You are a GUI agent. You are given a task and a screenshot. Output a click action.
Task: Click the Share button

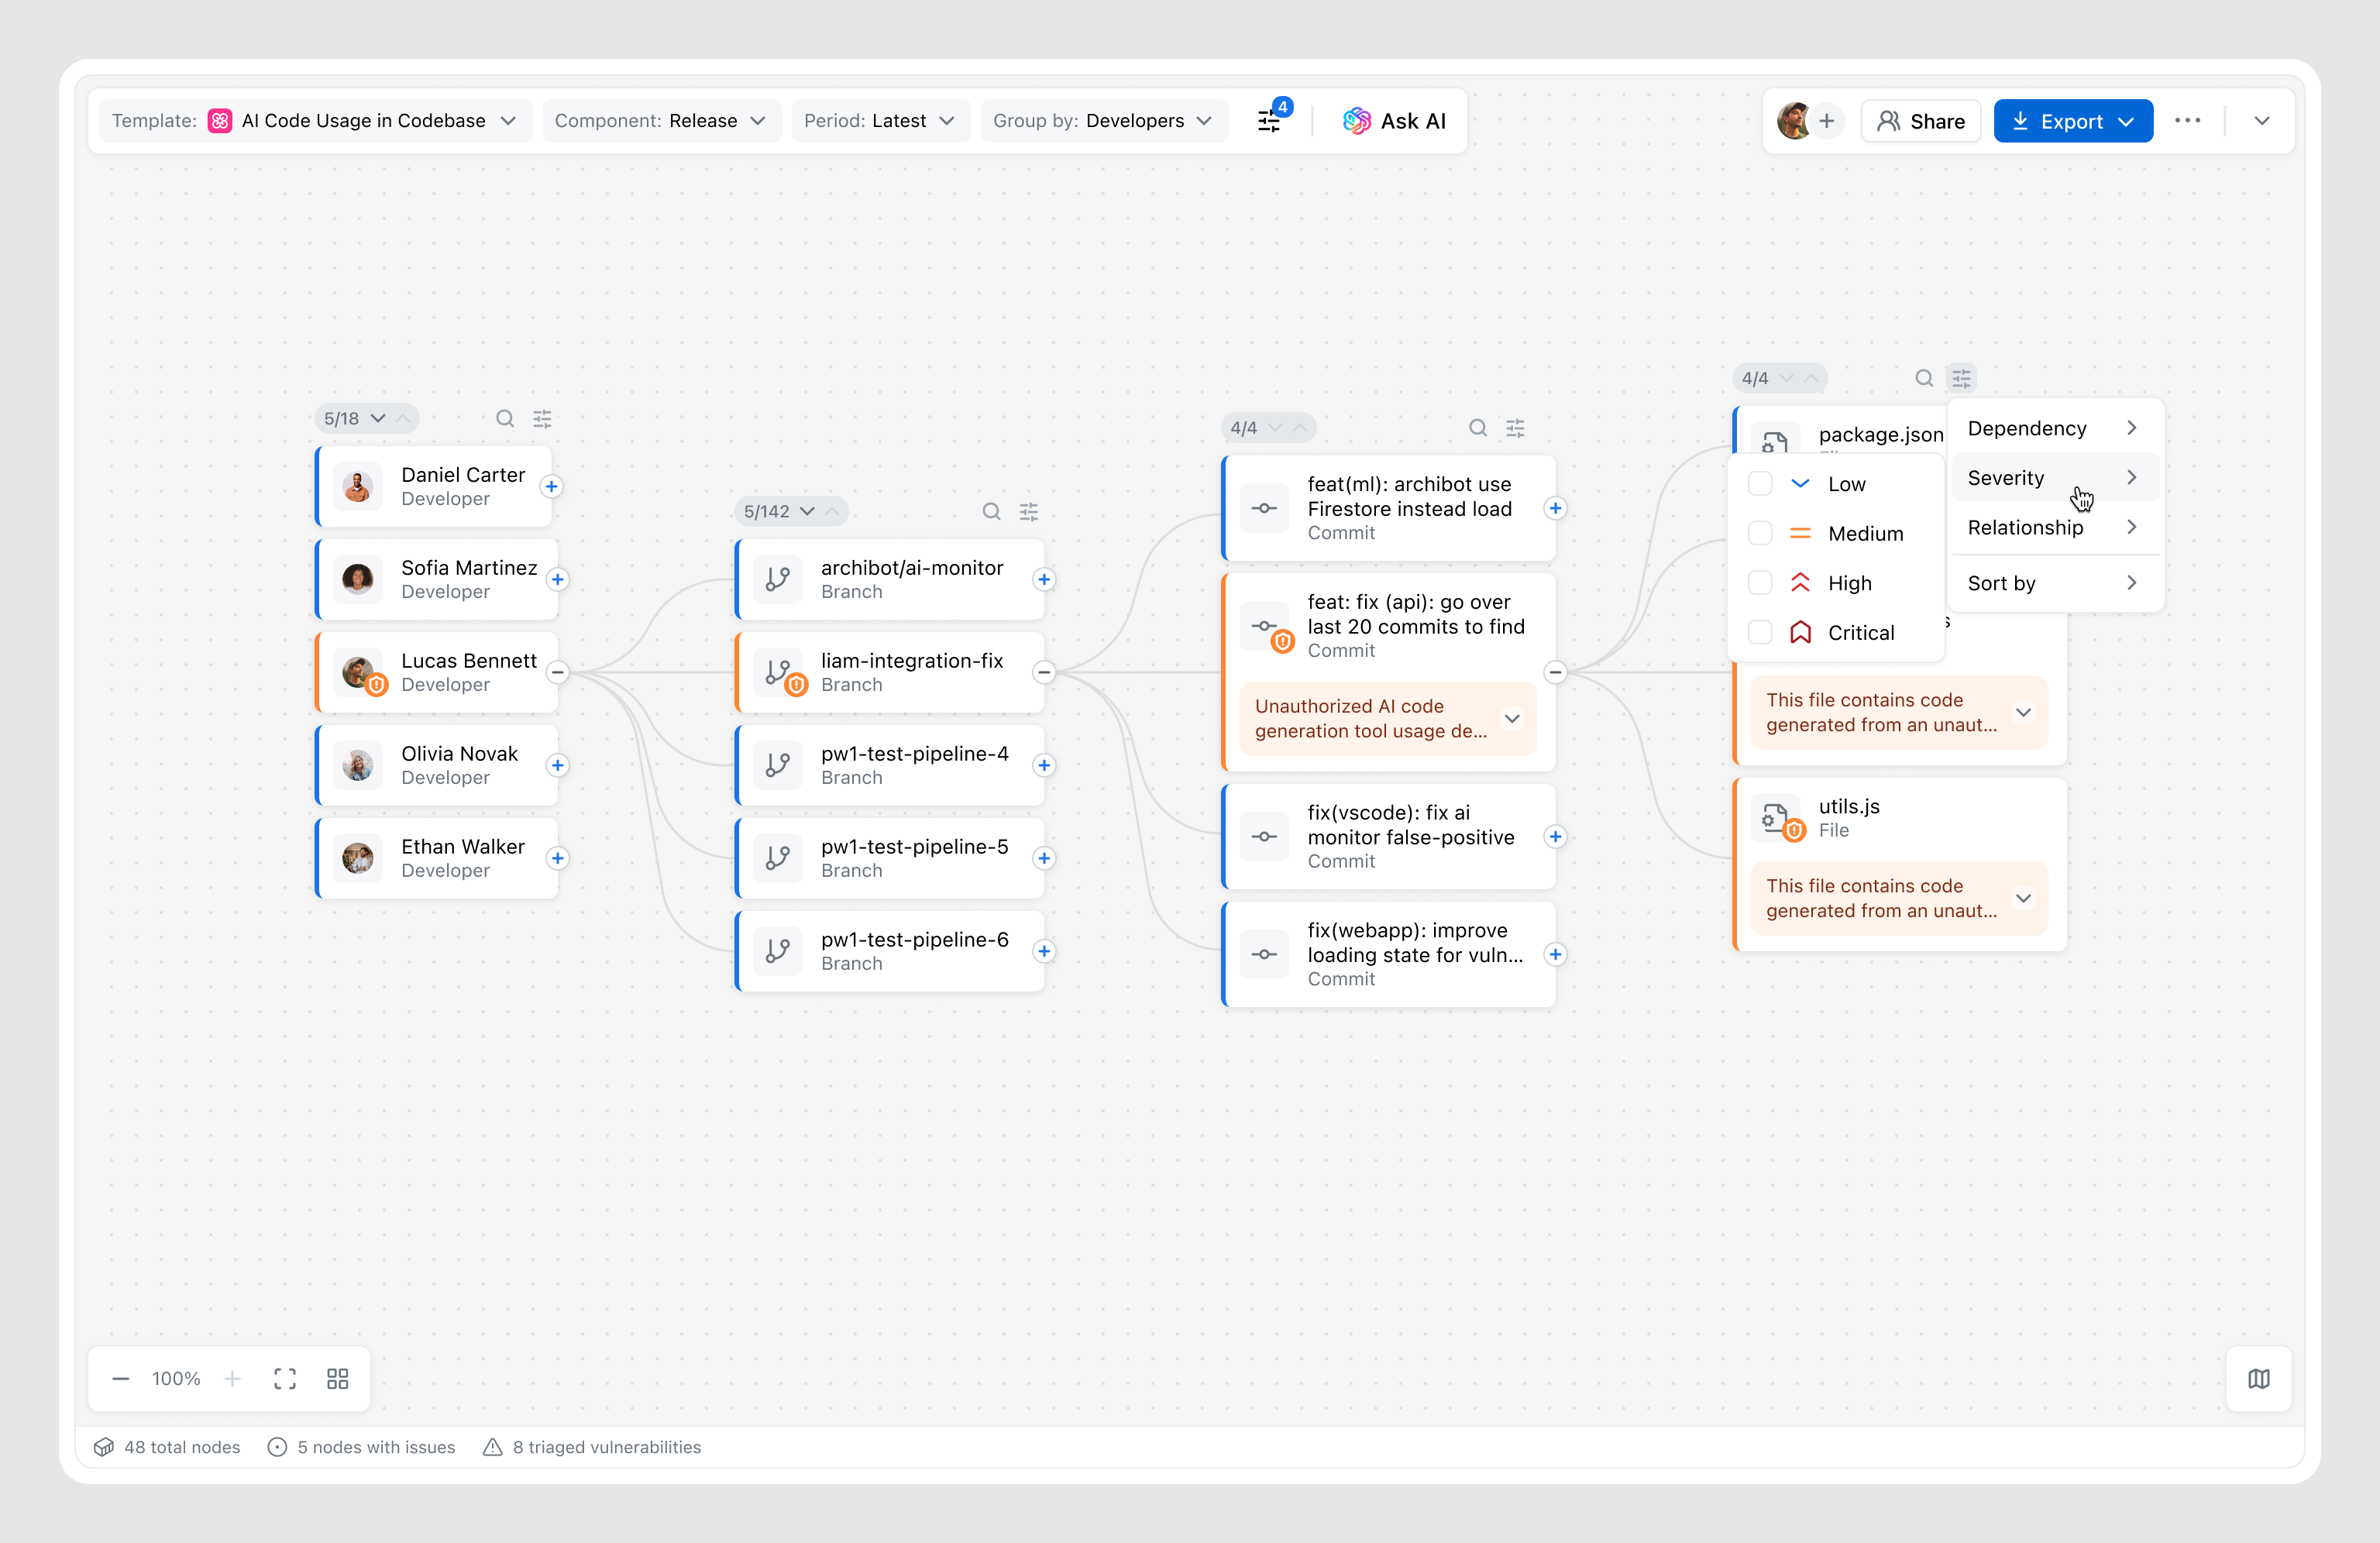[x=1921, y=121]
